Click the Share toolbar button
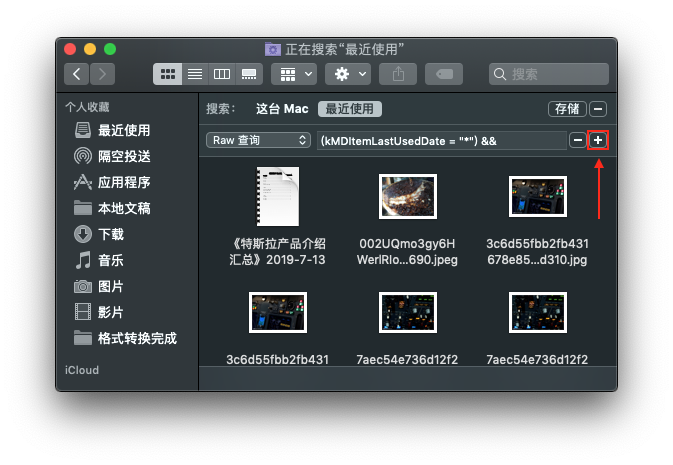 pyautogui.click(x=398, y=74)
